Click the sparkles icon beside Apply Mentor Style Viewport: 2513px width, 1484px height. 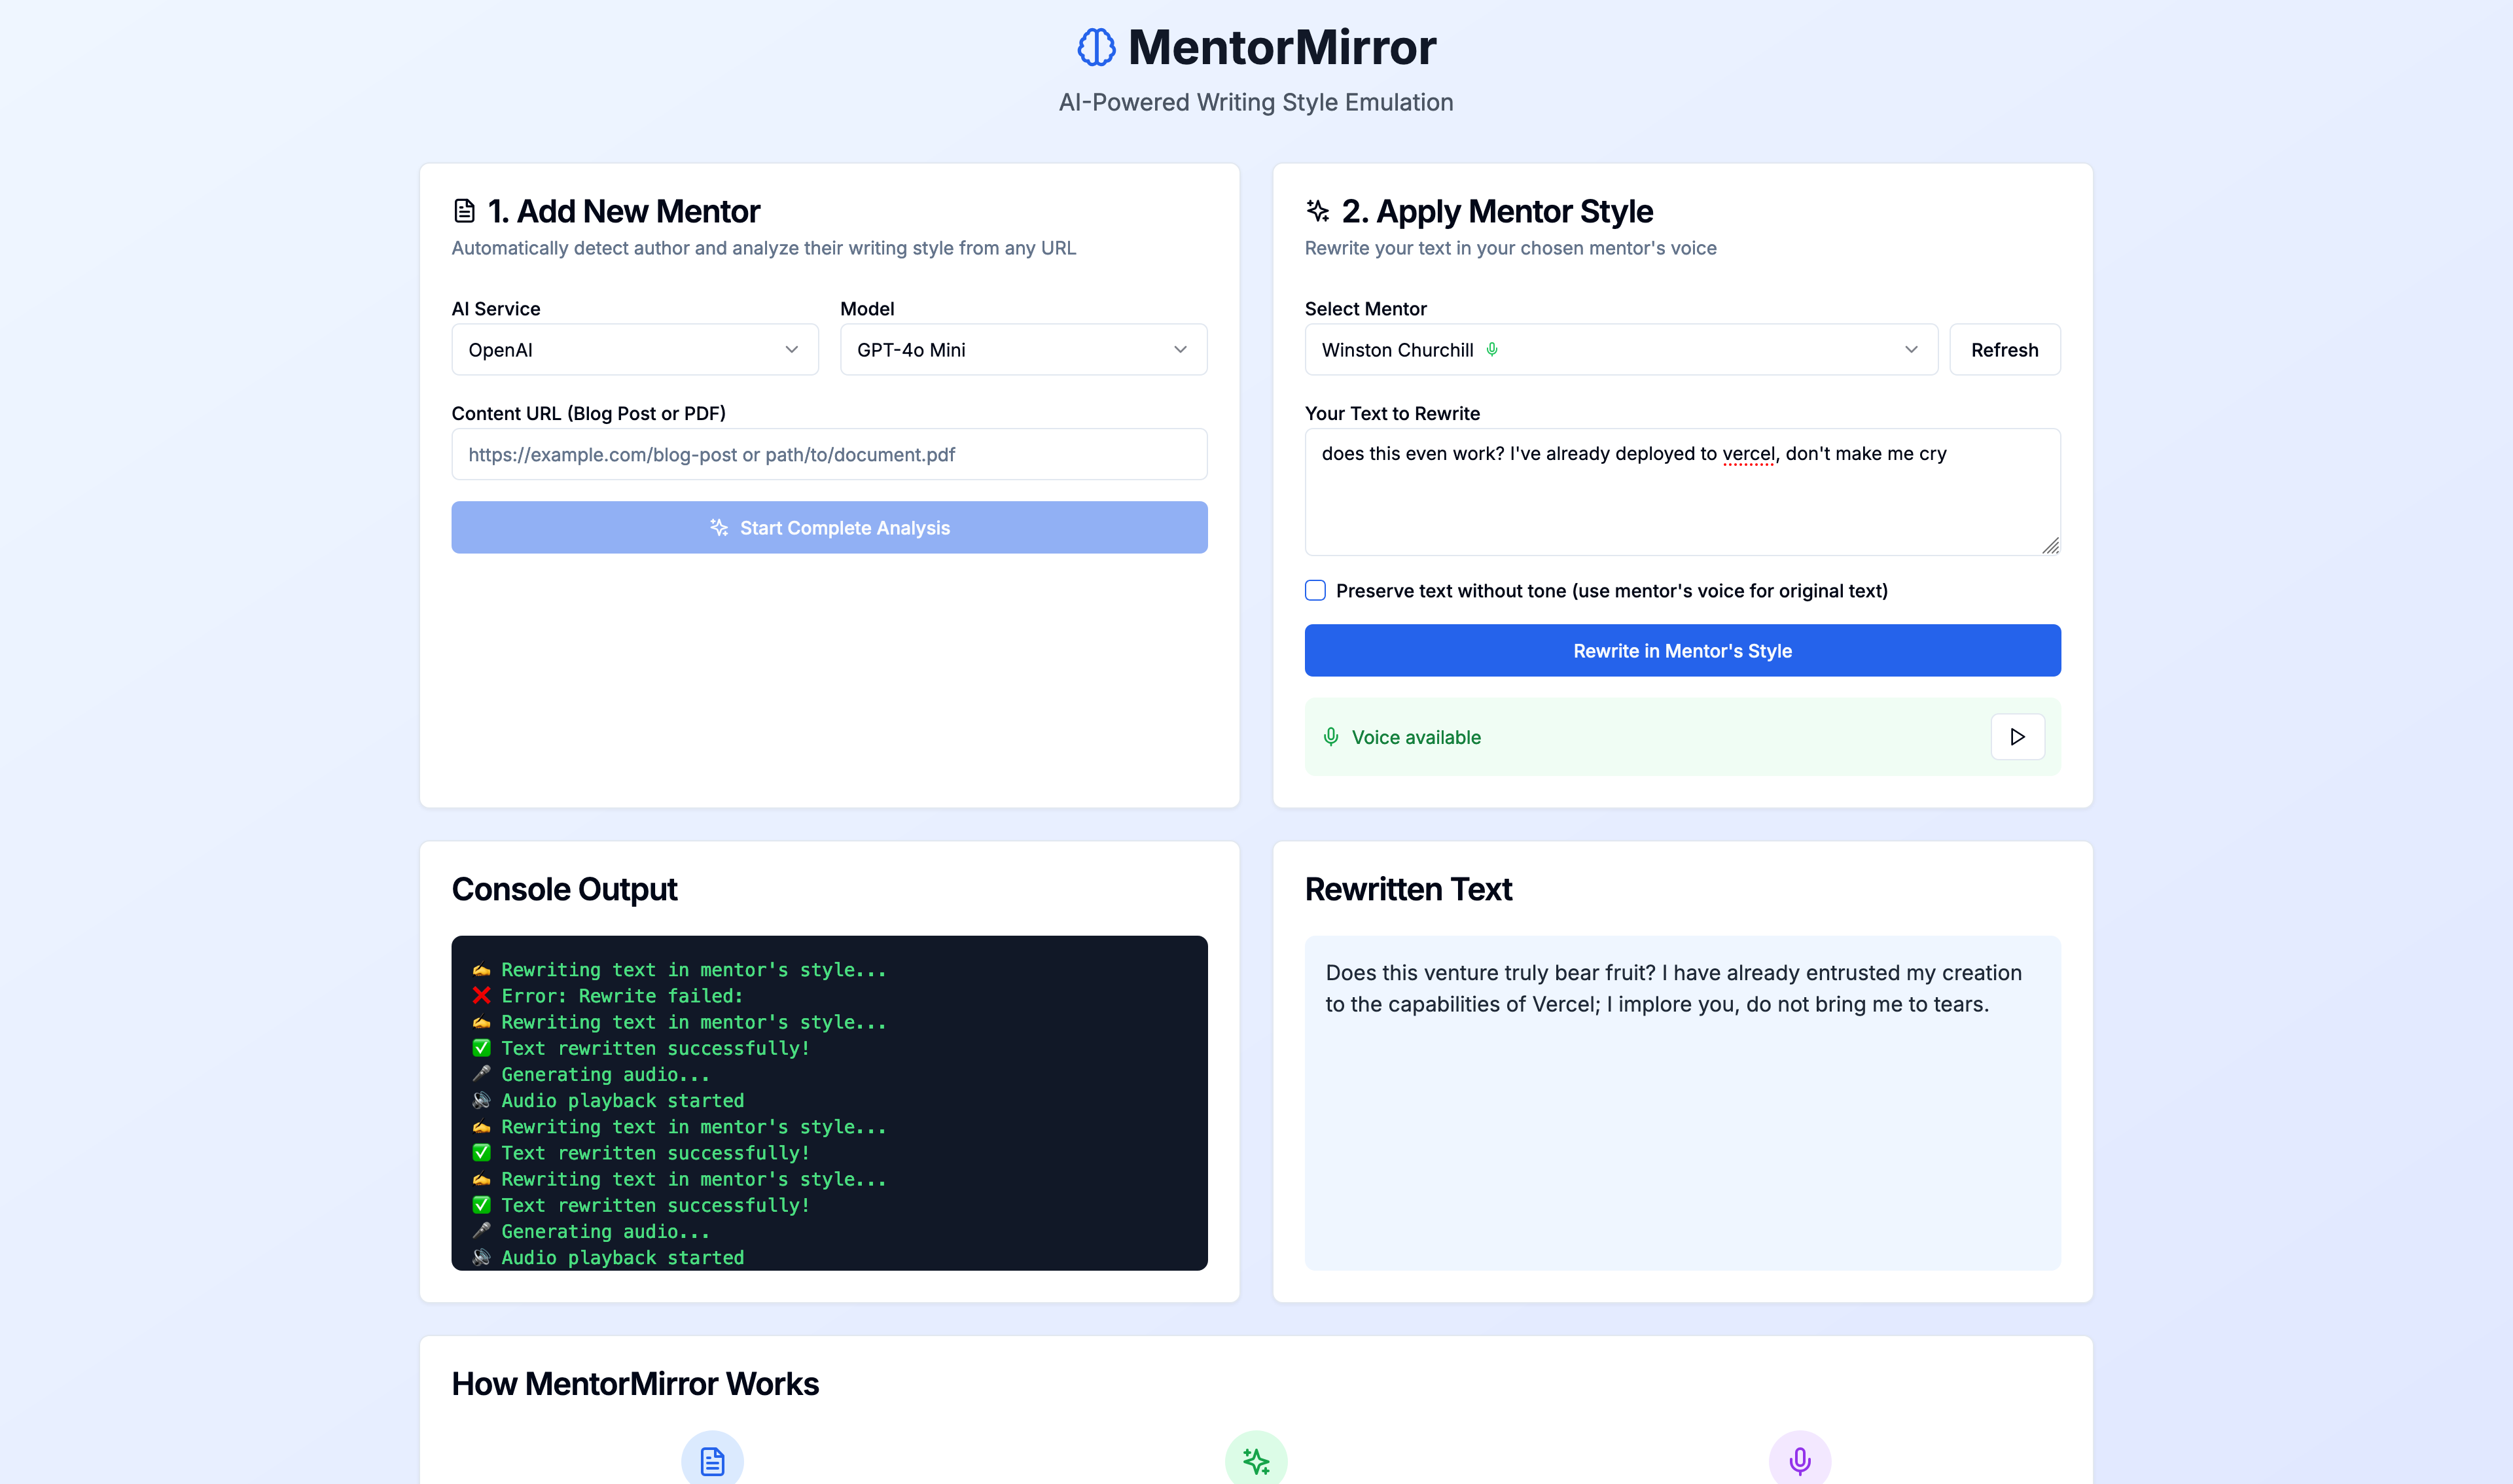[x=1318, y=211]
